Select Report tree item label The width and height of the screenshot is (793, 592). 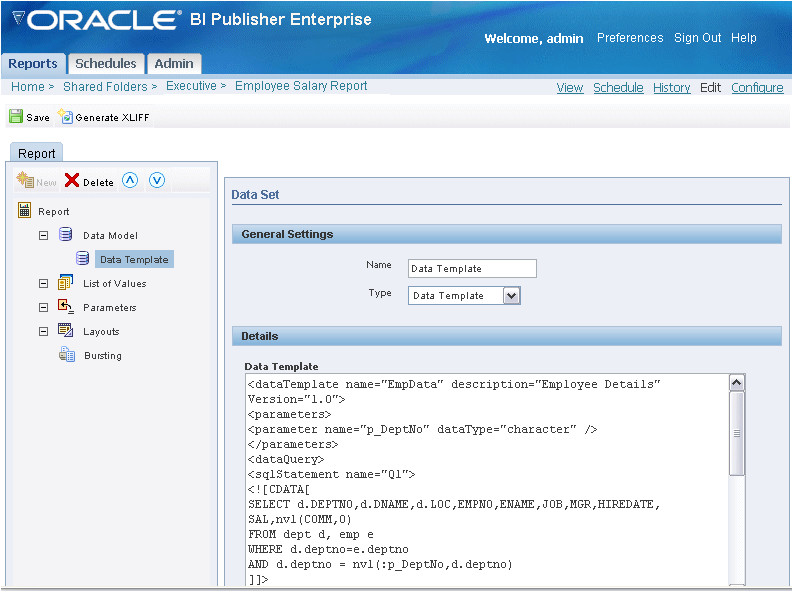pyautogui.click(x=54, y=211)
